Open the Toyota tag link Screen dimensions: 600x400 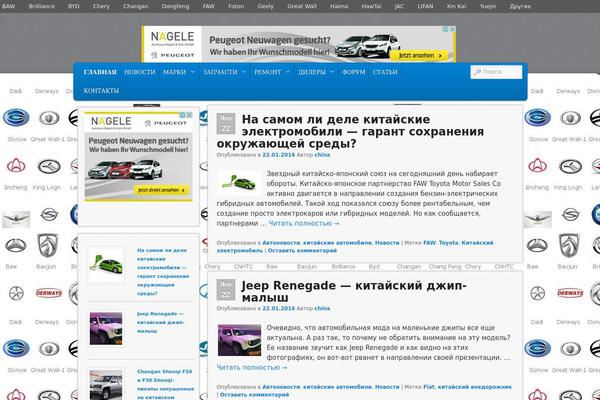(448, 243)
